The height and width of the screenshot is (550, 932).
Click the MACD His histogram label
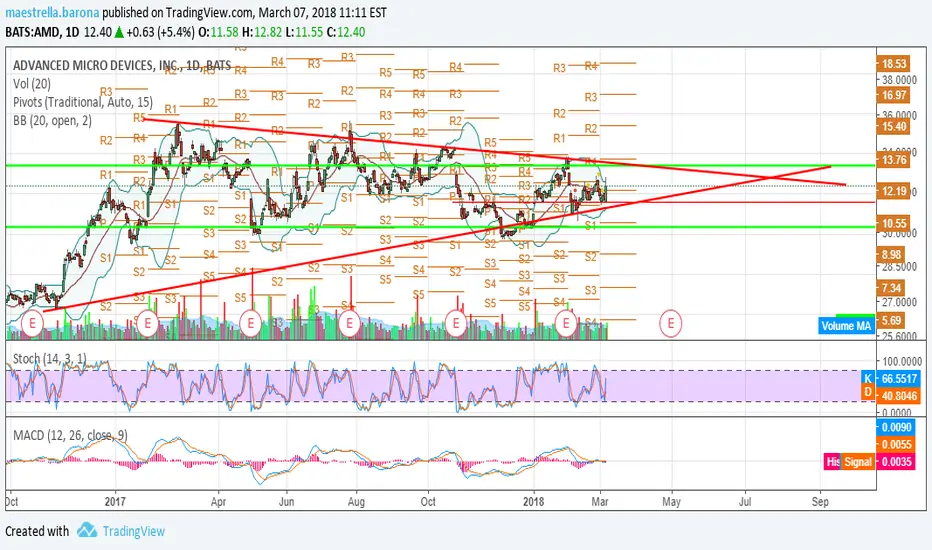click(833, 461)
